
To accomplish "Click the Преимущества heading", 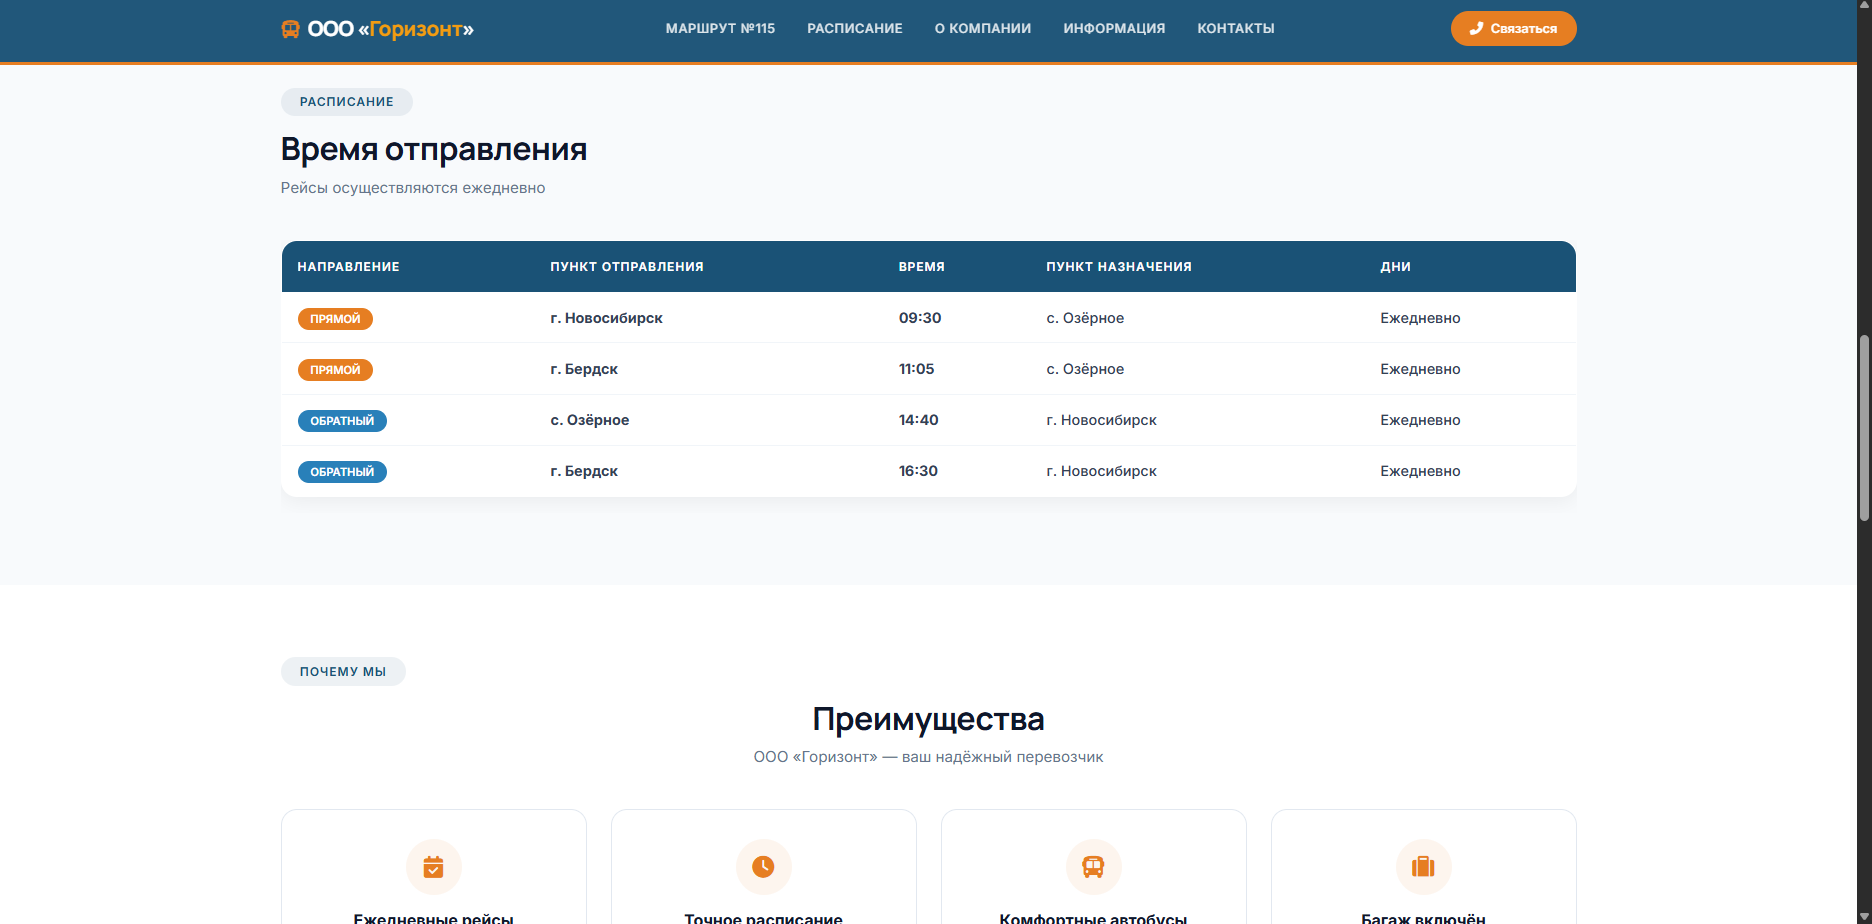I will pyautogui.click(x=928, y=719).
